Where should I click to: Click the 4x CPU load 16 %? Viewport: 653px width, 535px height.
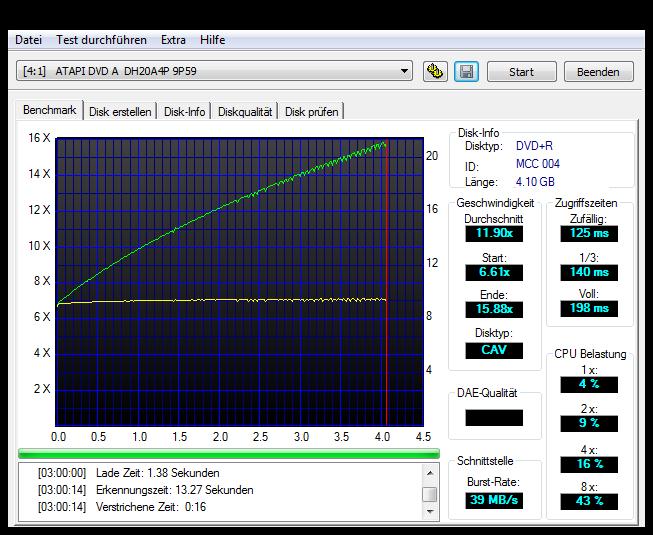pos(589,464)
